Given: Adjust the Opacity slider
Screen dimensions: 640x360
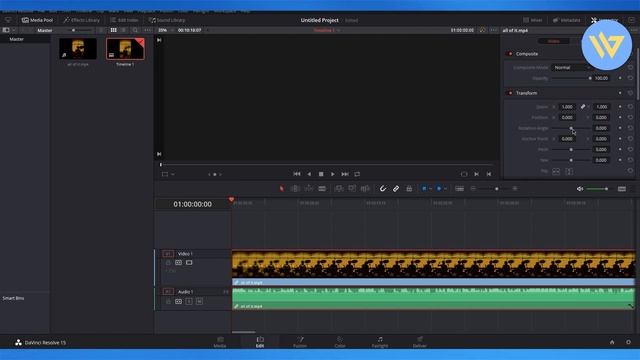Looking at the screenshot, I should [571, 78].
